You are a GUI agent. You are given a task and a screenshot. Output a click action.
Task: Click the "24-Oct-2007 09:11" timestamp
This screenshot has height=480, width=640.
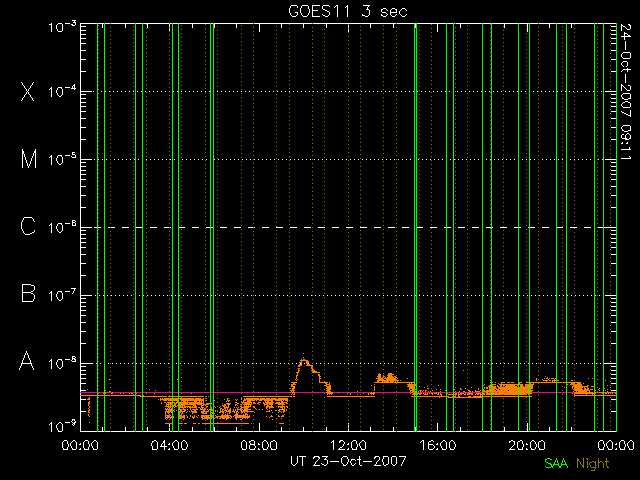[x=625, y=91]
